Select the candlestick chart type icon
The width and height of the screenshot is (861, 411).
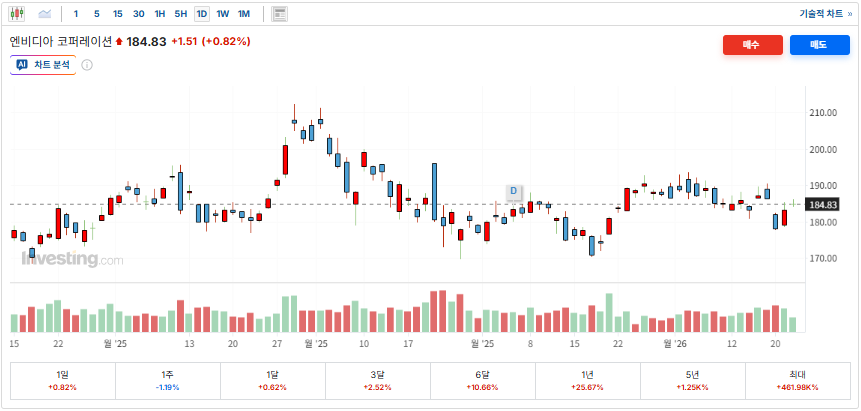(x=17, y=14)
